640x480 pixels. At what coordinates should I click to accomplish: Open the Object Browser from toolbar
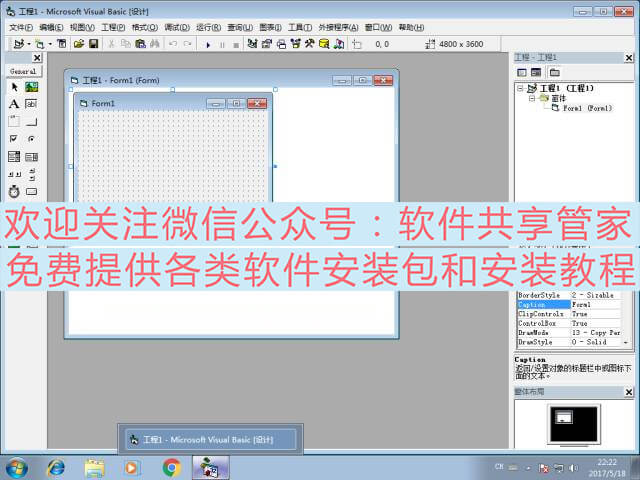click(x=296, y=44)
